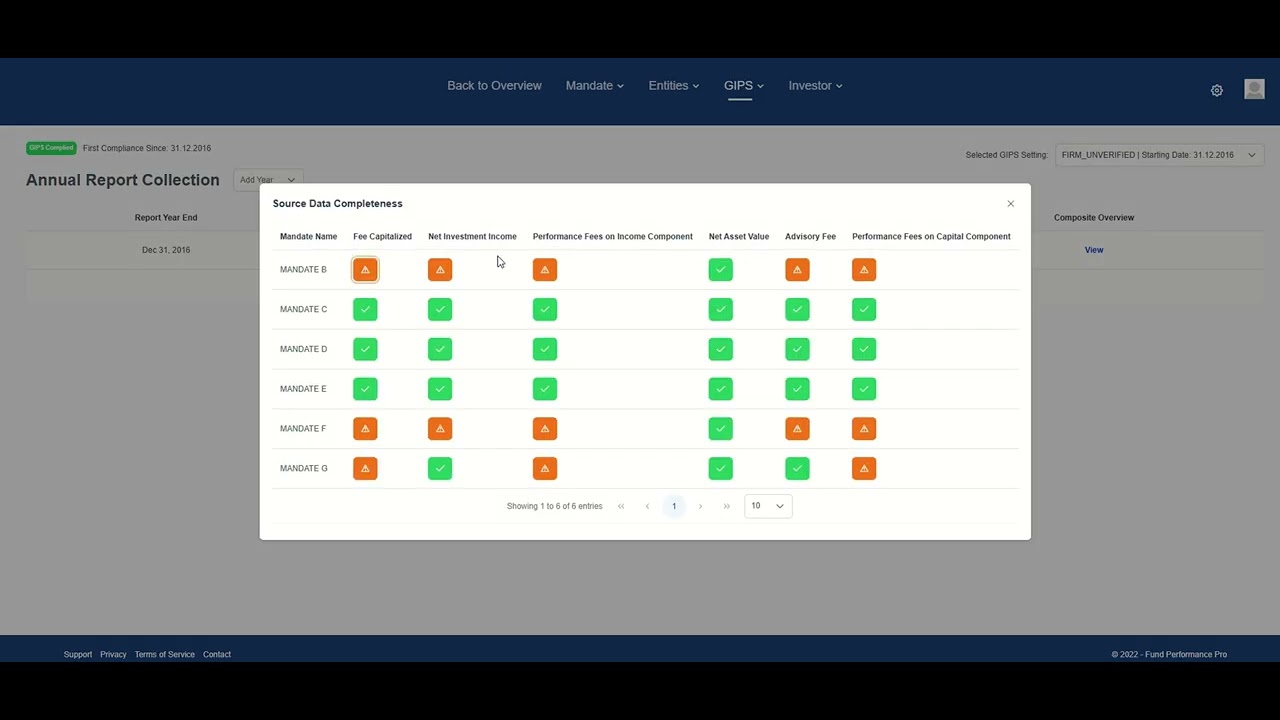
Task: Close the Source Data Completeness dialog
Action: point(1011,204)
